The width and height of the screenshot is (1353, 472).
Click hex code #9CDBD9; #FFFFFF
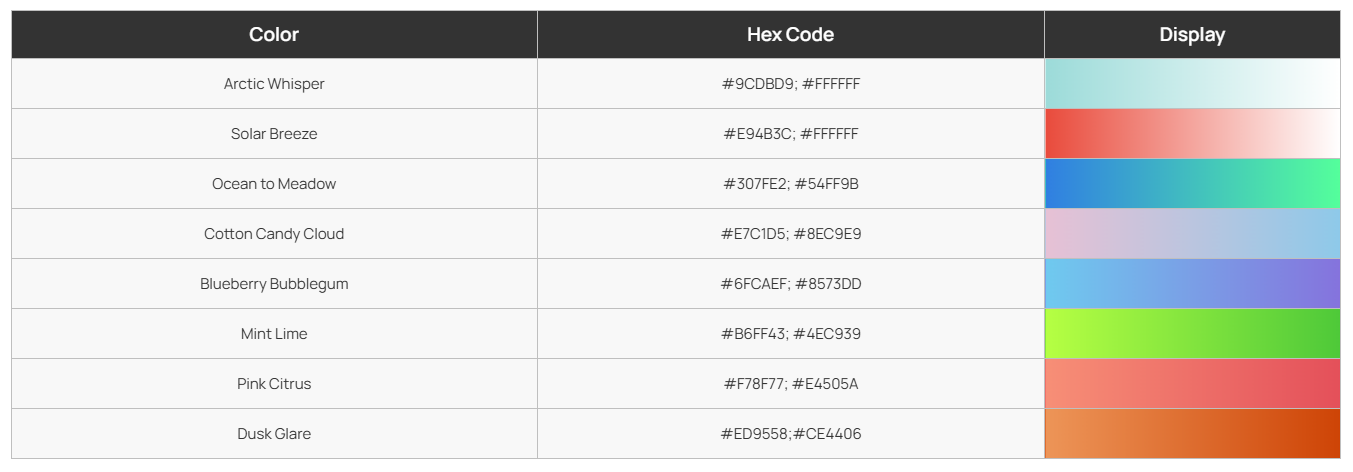click(x=790, y=84)
